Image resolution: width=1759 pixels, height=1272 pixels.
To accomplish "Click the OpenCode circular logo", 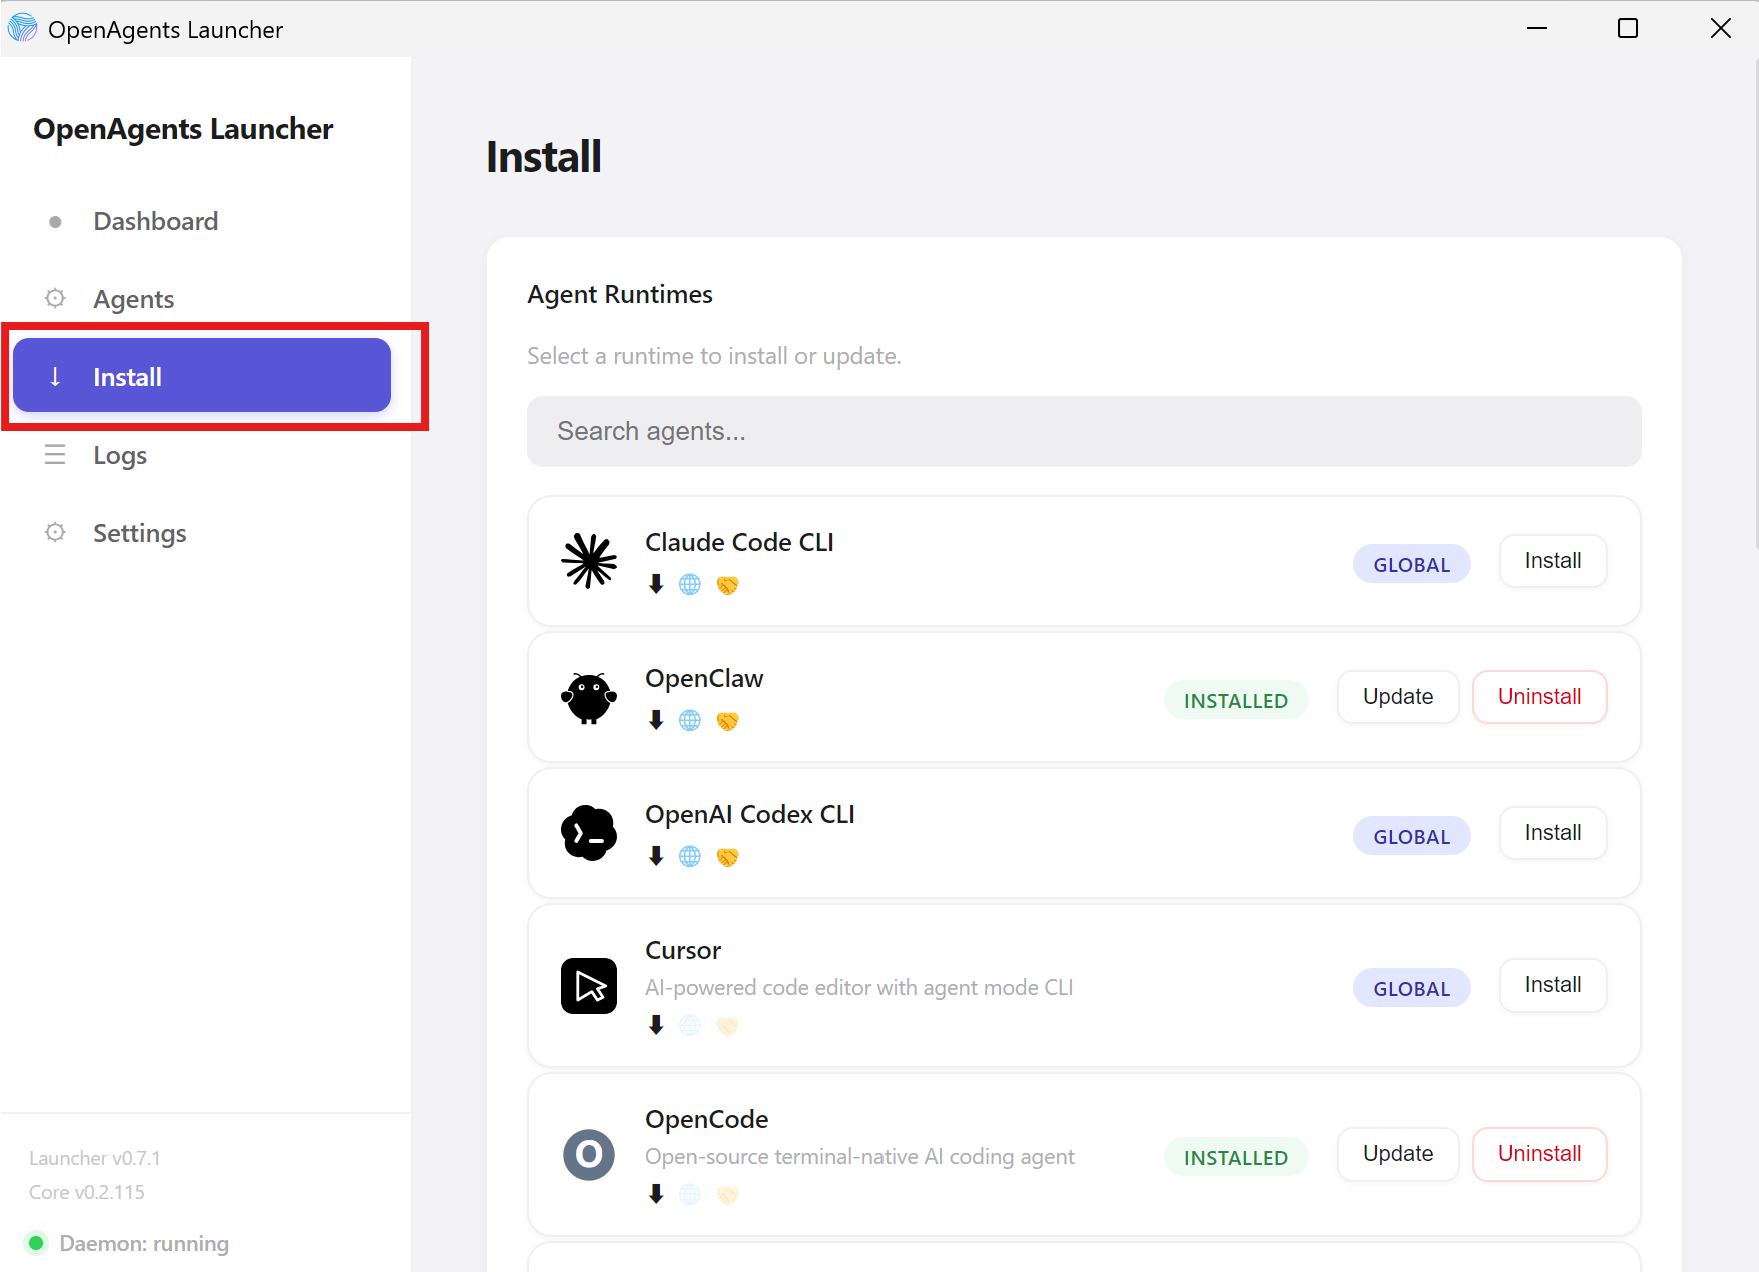I will (589, 1155).
